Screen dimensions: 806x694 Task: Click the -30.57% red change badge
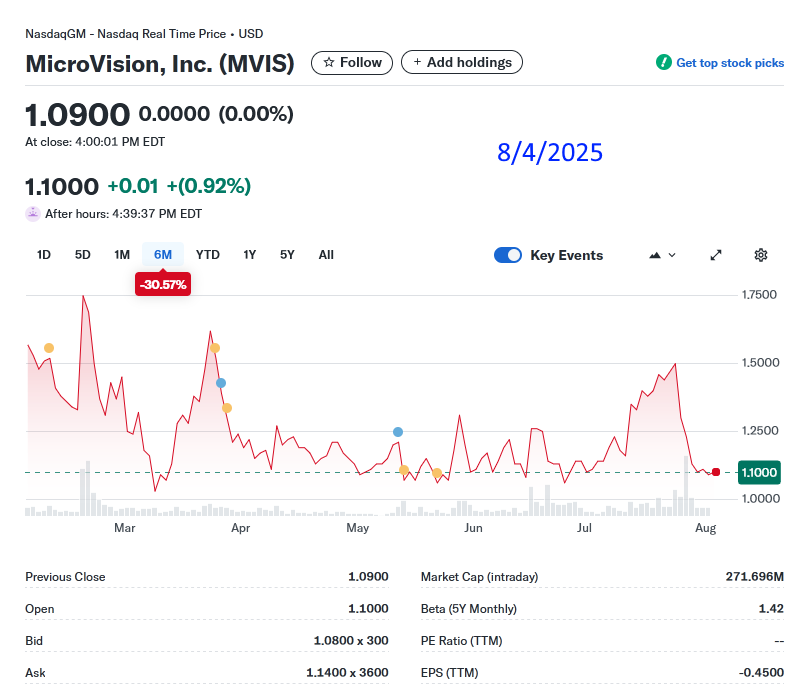tap(163, 284)
